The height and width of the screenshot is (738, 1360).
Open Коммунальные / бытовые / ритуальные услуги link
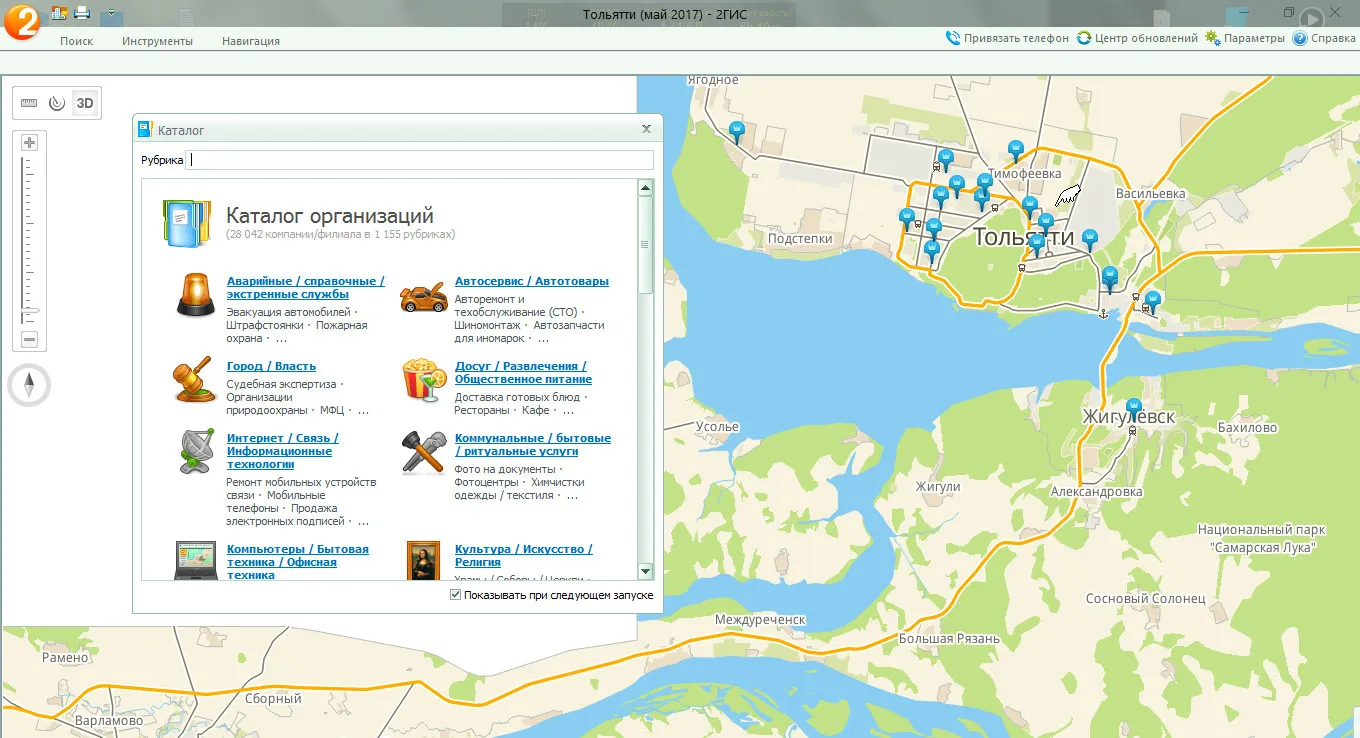click(533, 445)
